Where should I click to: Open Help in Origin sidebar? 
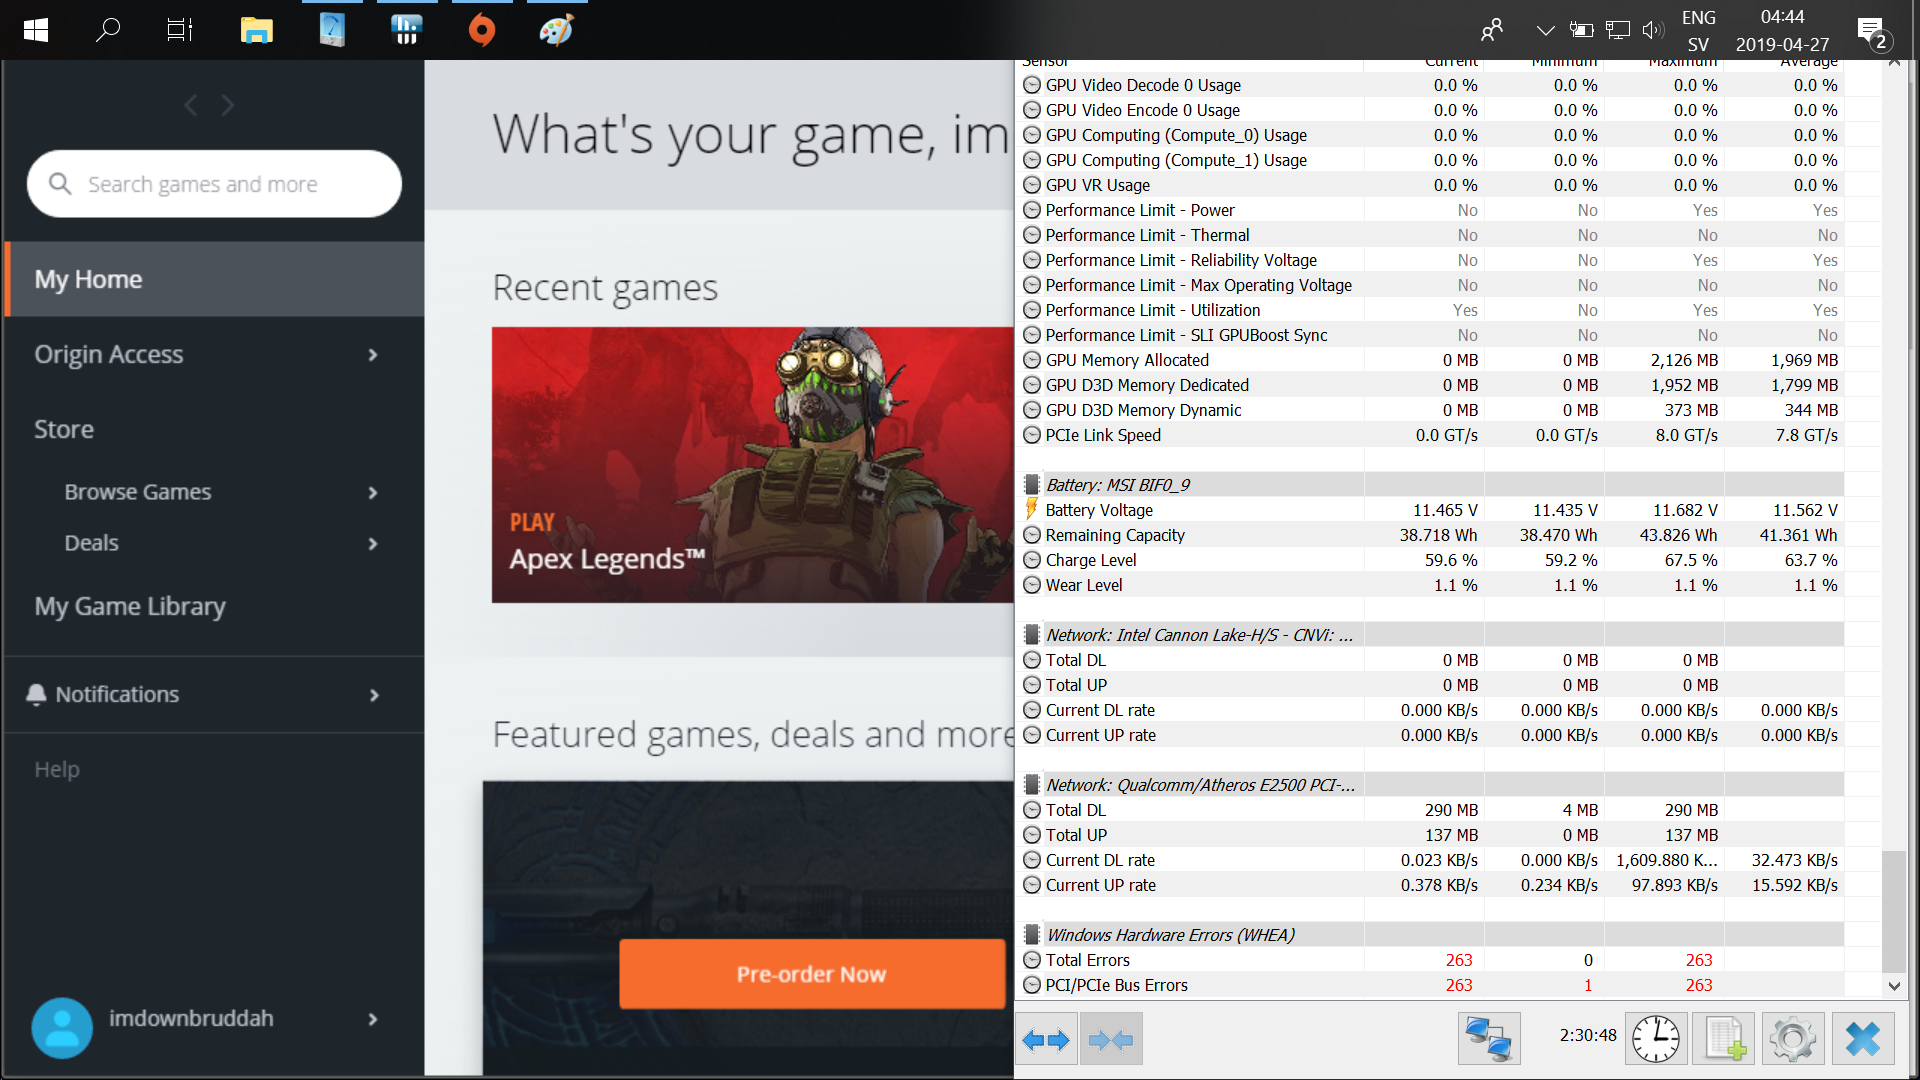point(57,769)
